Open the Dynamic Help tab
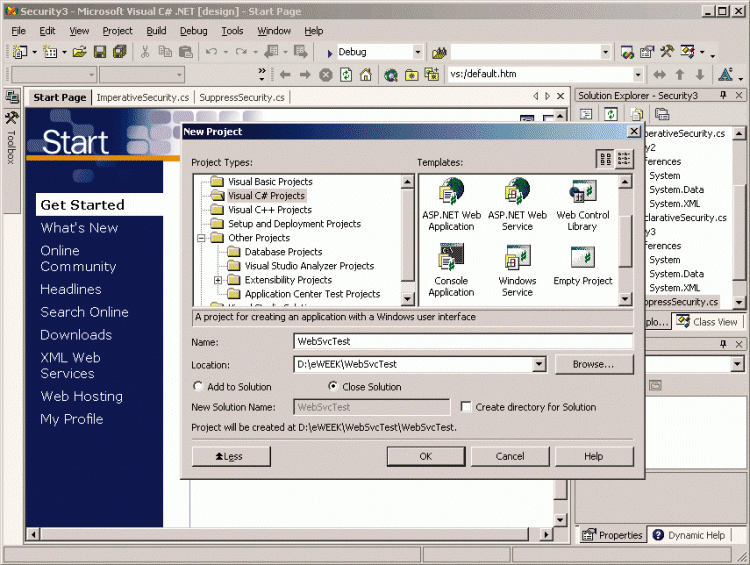Image resolution: width=750 pixels, height=565 pixels. pos(689,535)
